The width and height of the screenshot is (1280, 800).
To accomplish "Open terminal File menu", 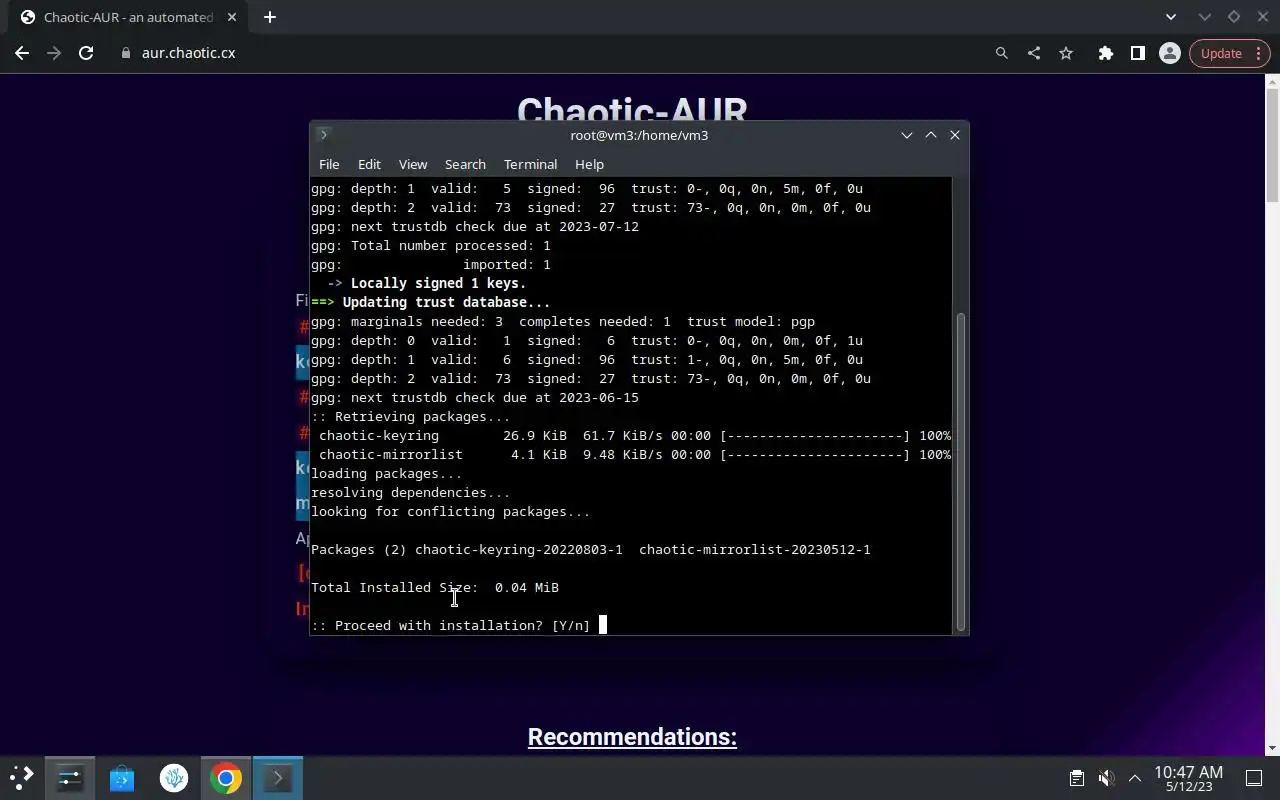I will click(x=329, y=164).
